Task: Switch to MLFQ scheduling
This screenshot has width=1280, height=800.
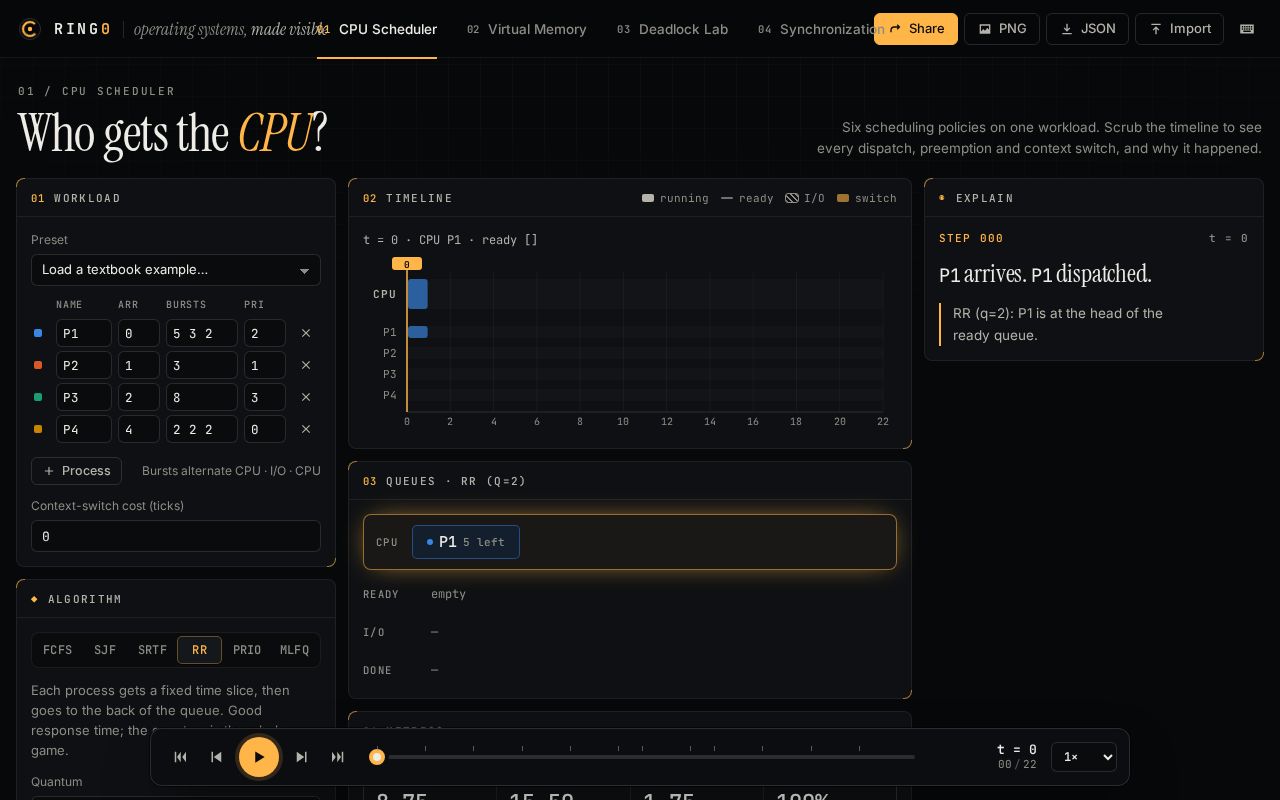Action: tap(294, 650)
